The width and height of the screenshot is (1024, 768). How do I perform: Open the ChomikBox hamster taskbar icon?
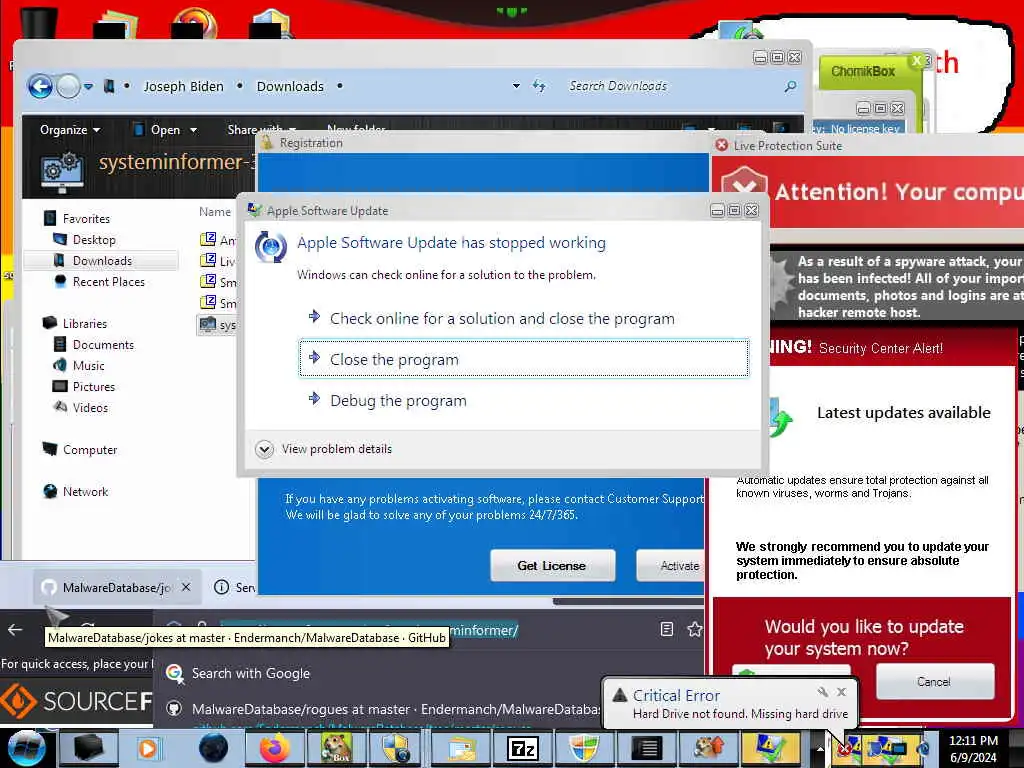coord(336,748)
